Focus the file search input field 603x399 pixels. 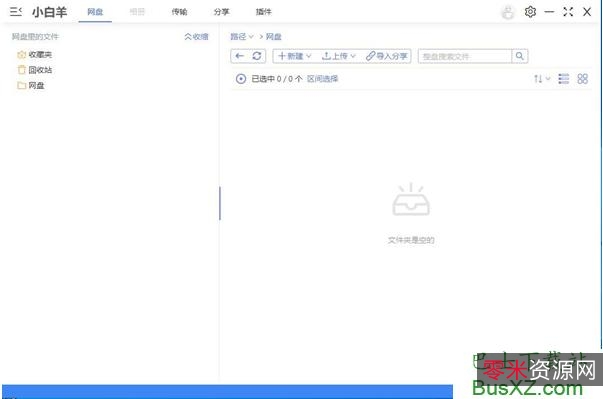tap(465, 56)
